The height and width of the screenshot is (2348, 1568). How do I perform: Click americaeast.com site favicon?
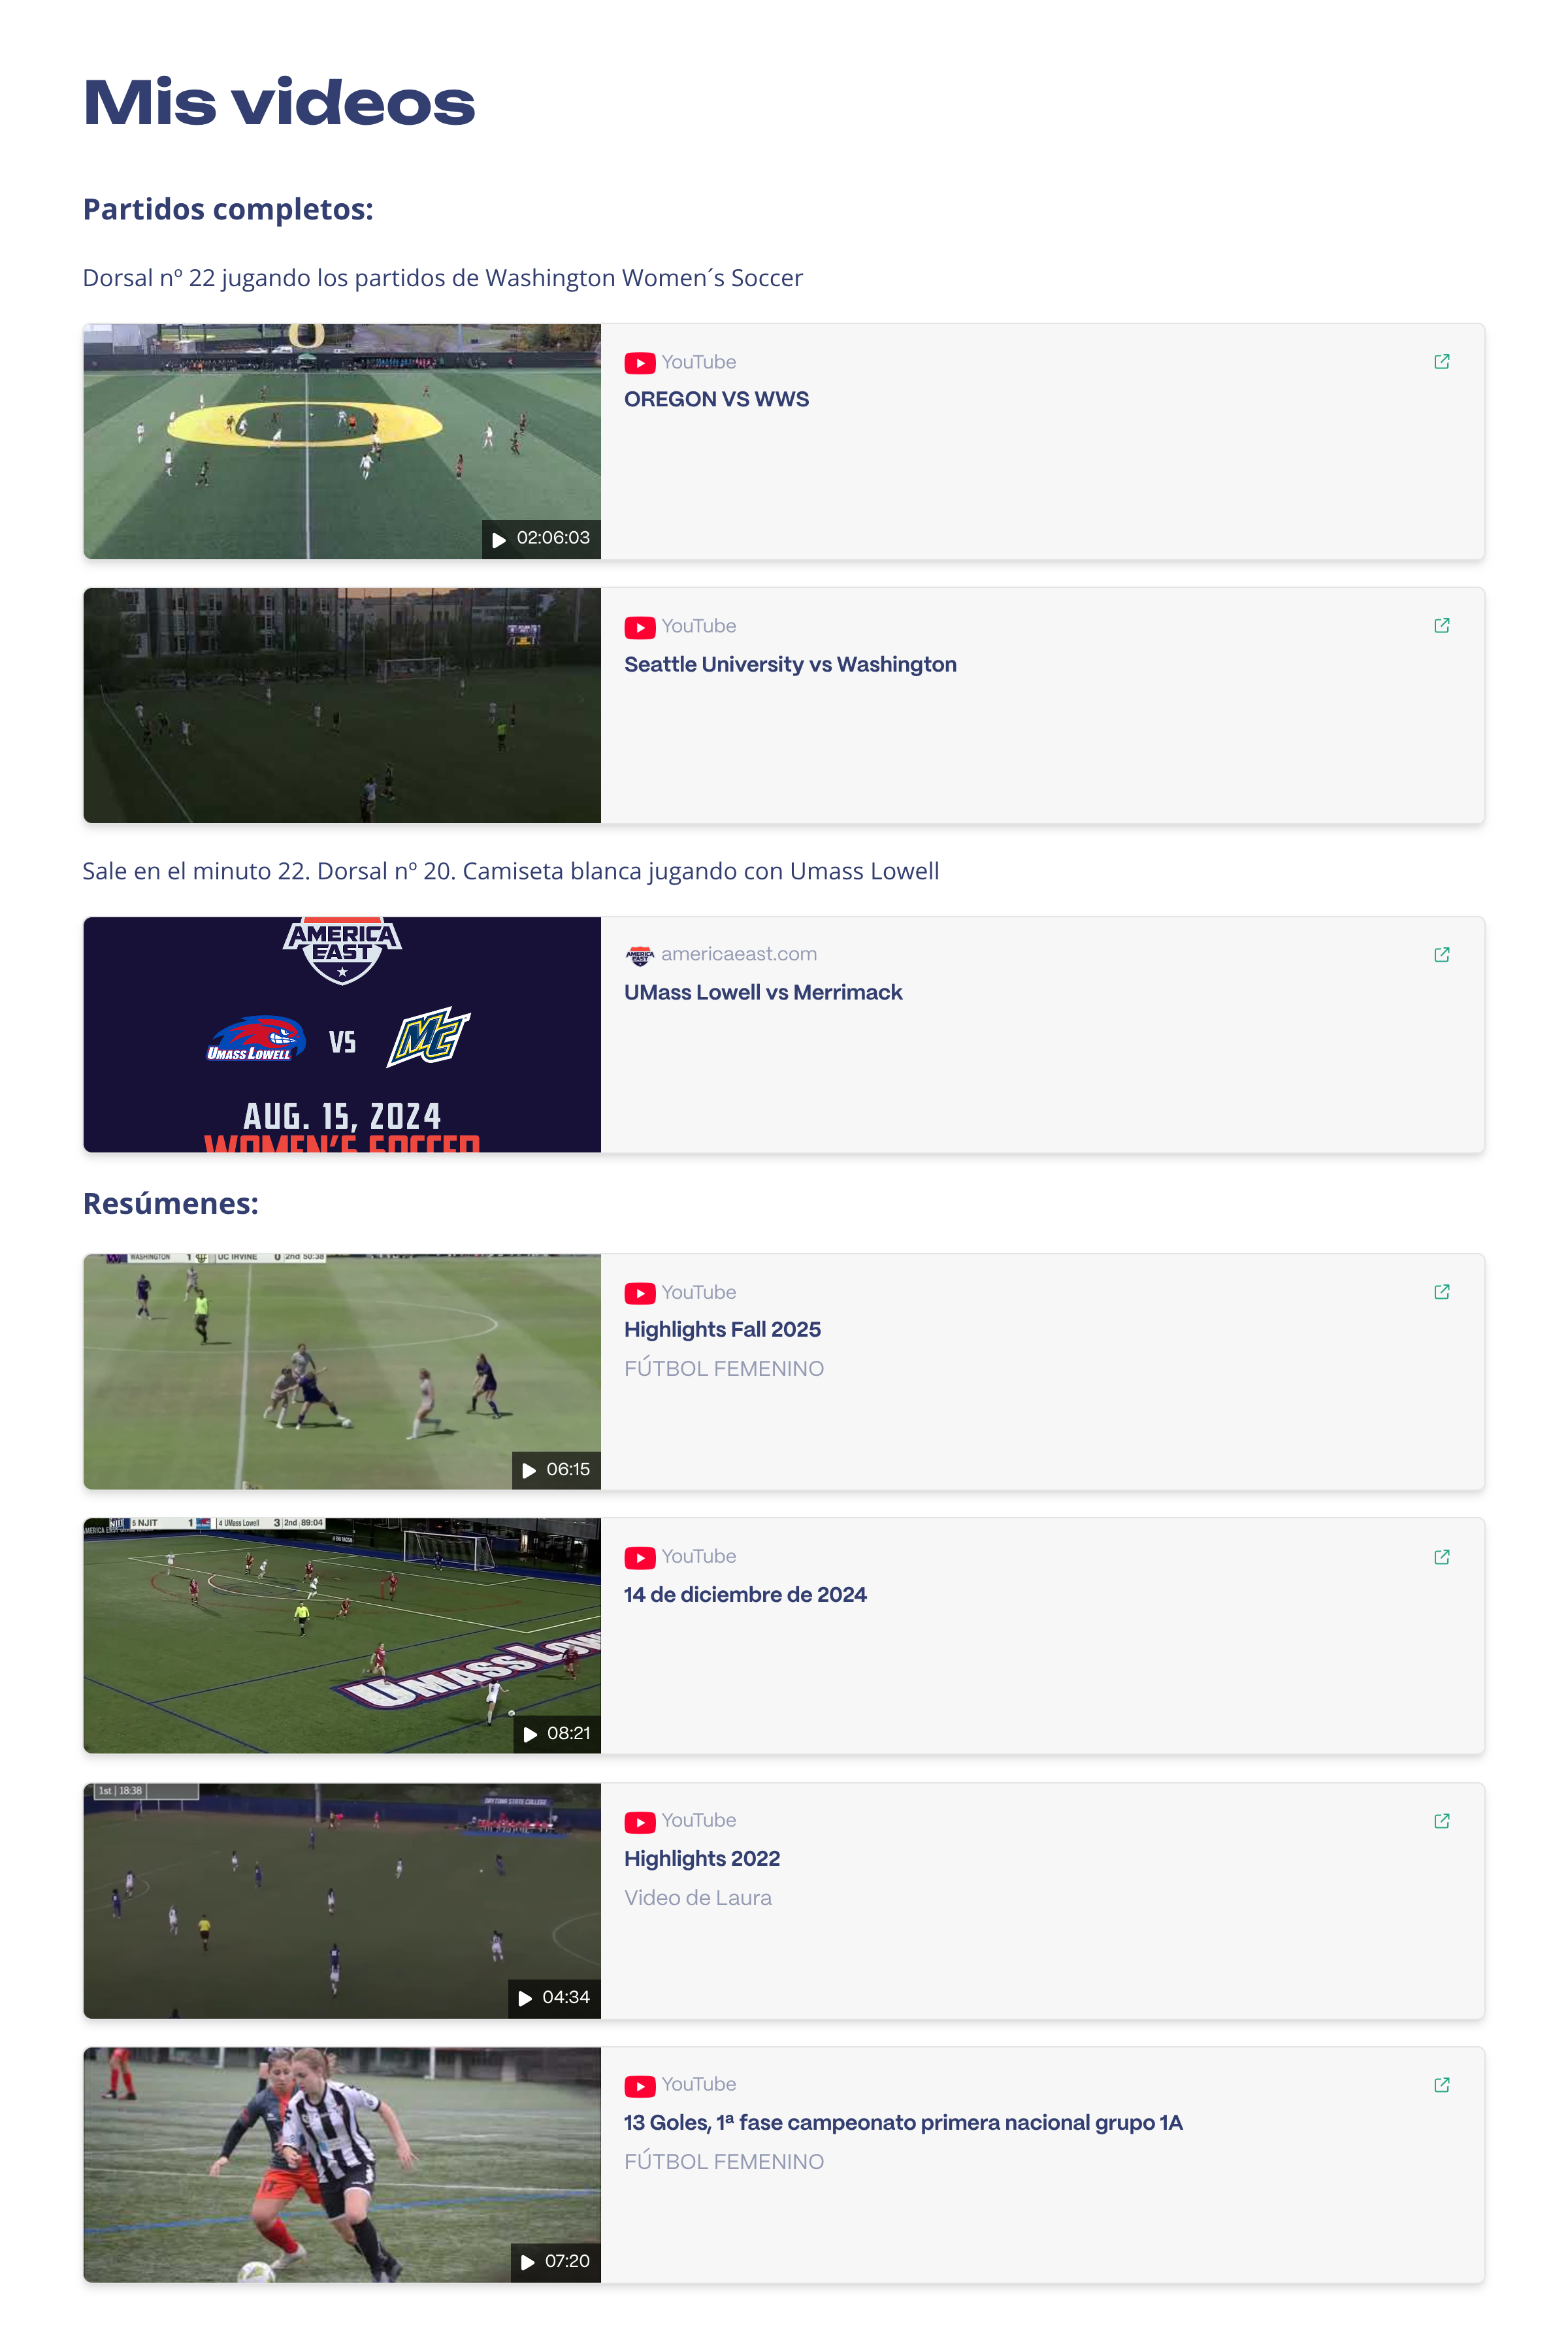click(640, 955)
